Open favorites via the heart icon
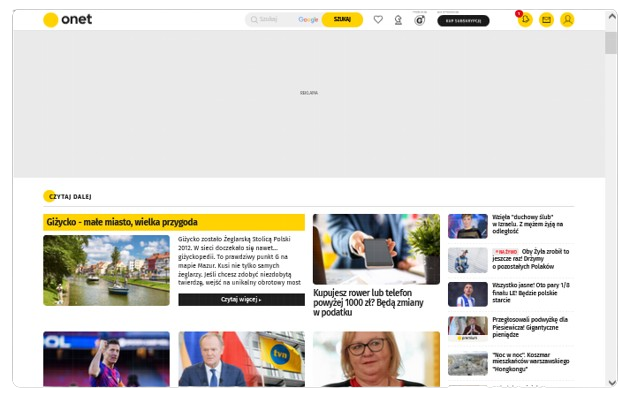630x396 pixels. click(378, 19)
